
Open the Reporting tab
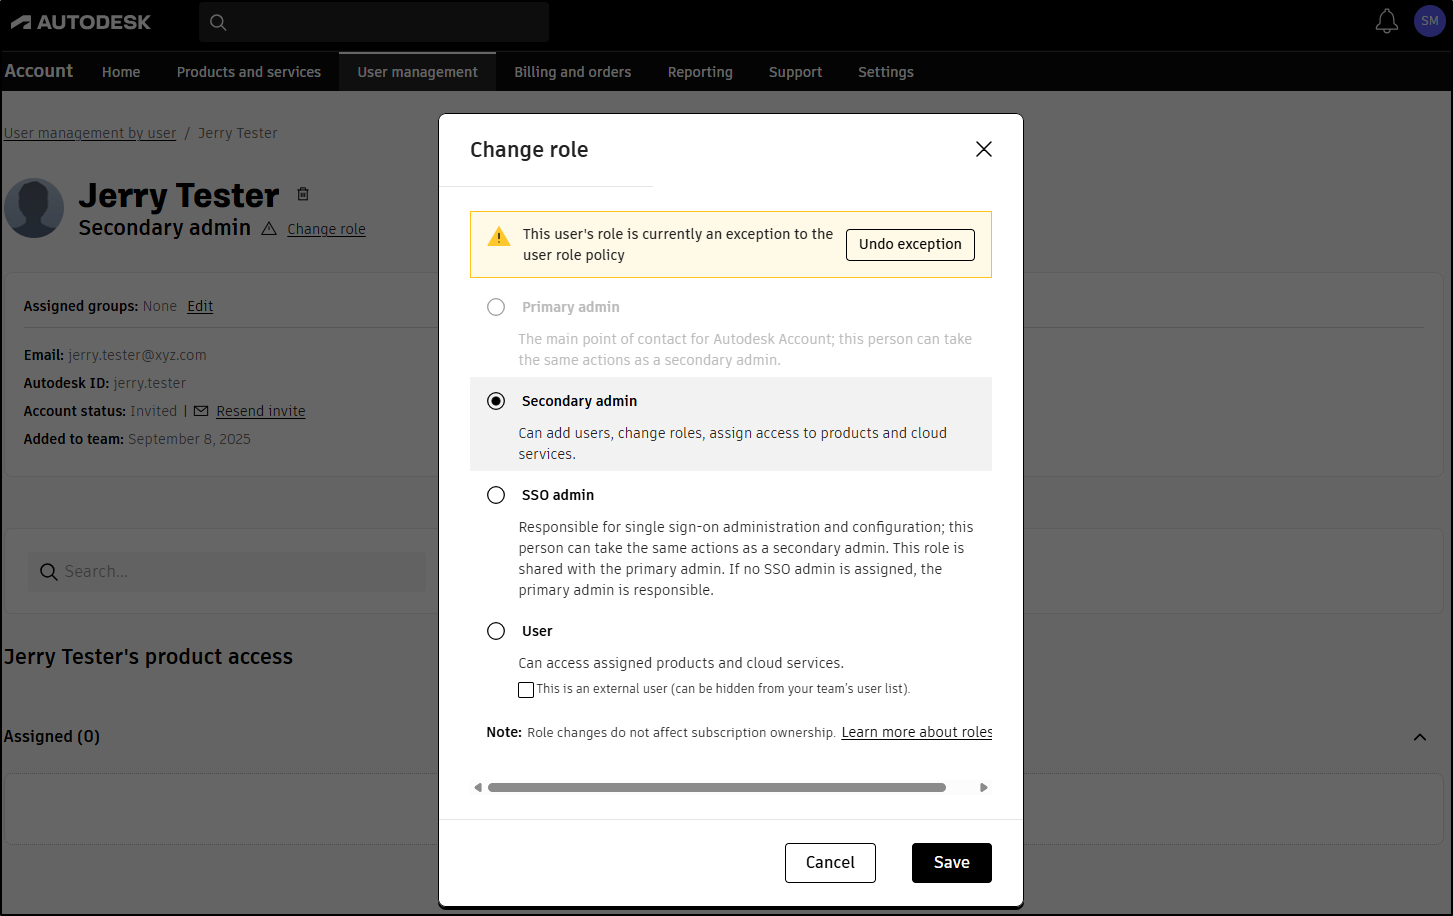tap(700, 72)
